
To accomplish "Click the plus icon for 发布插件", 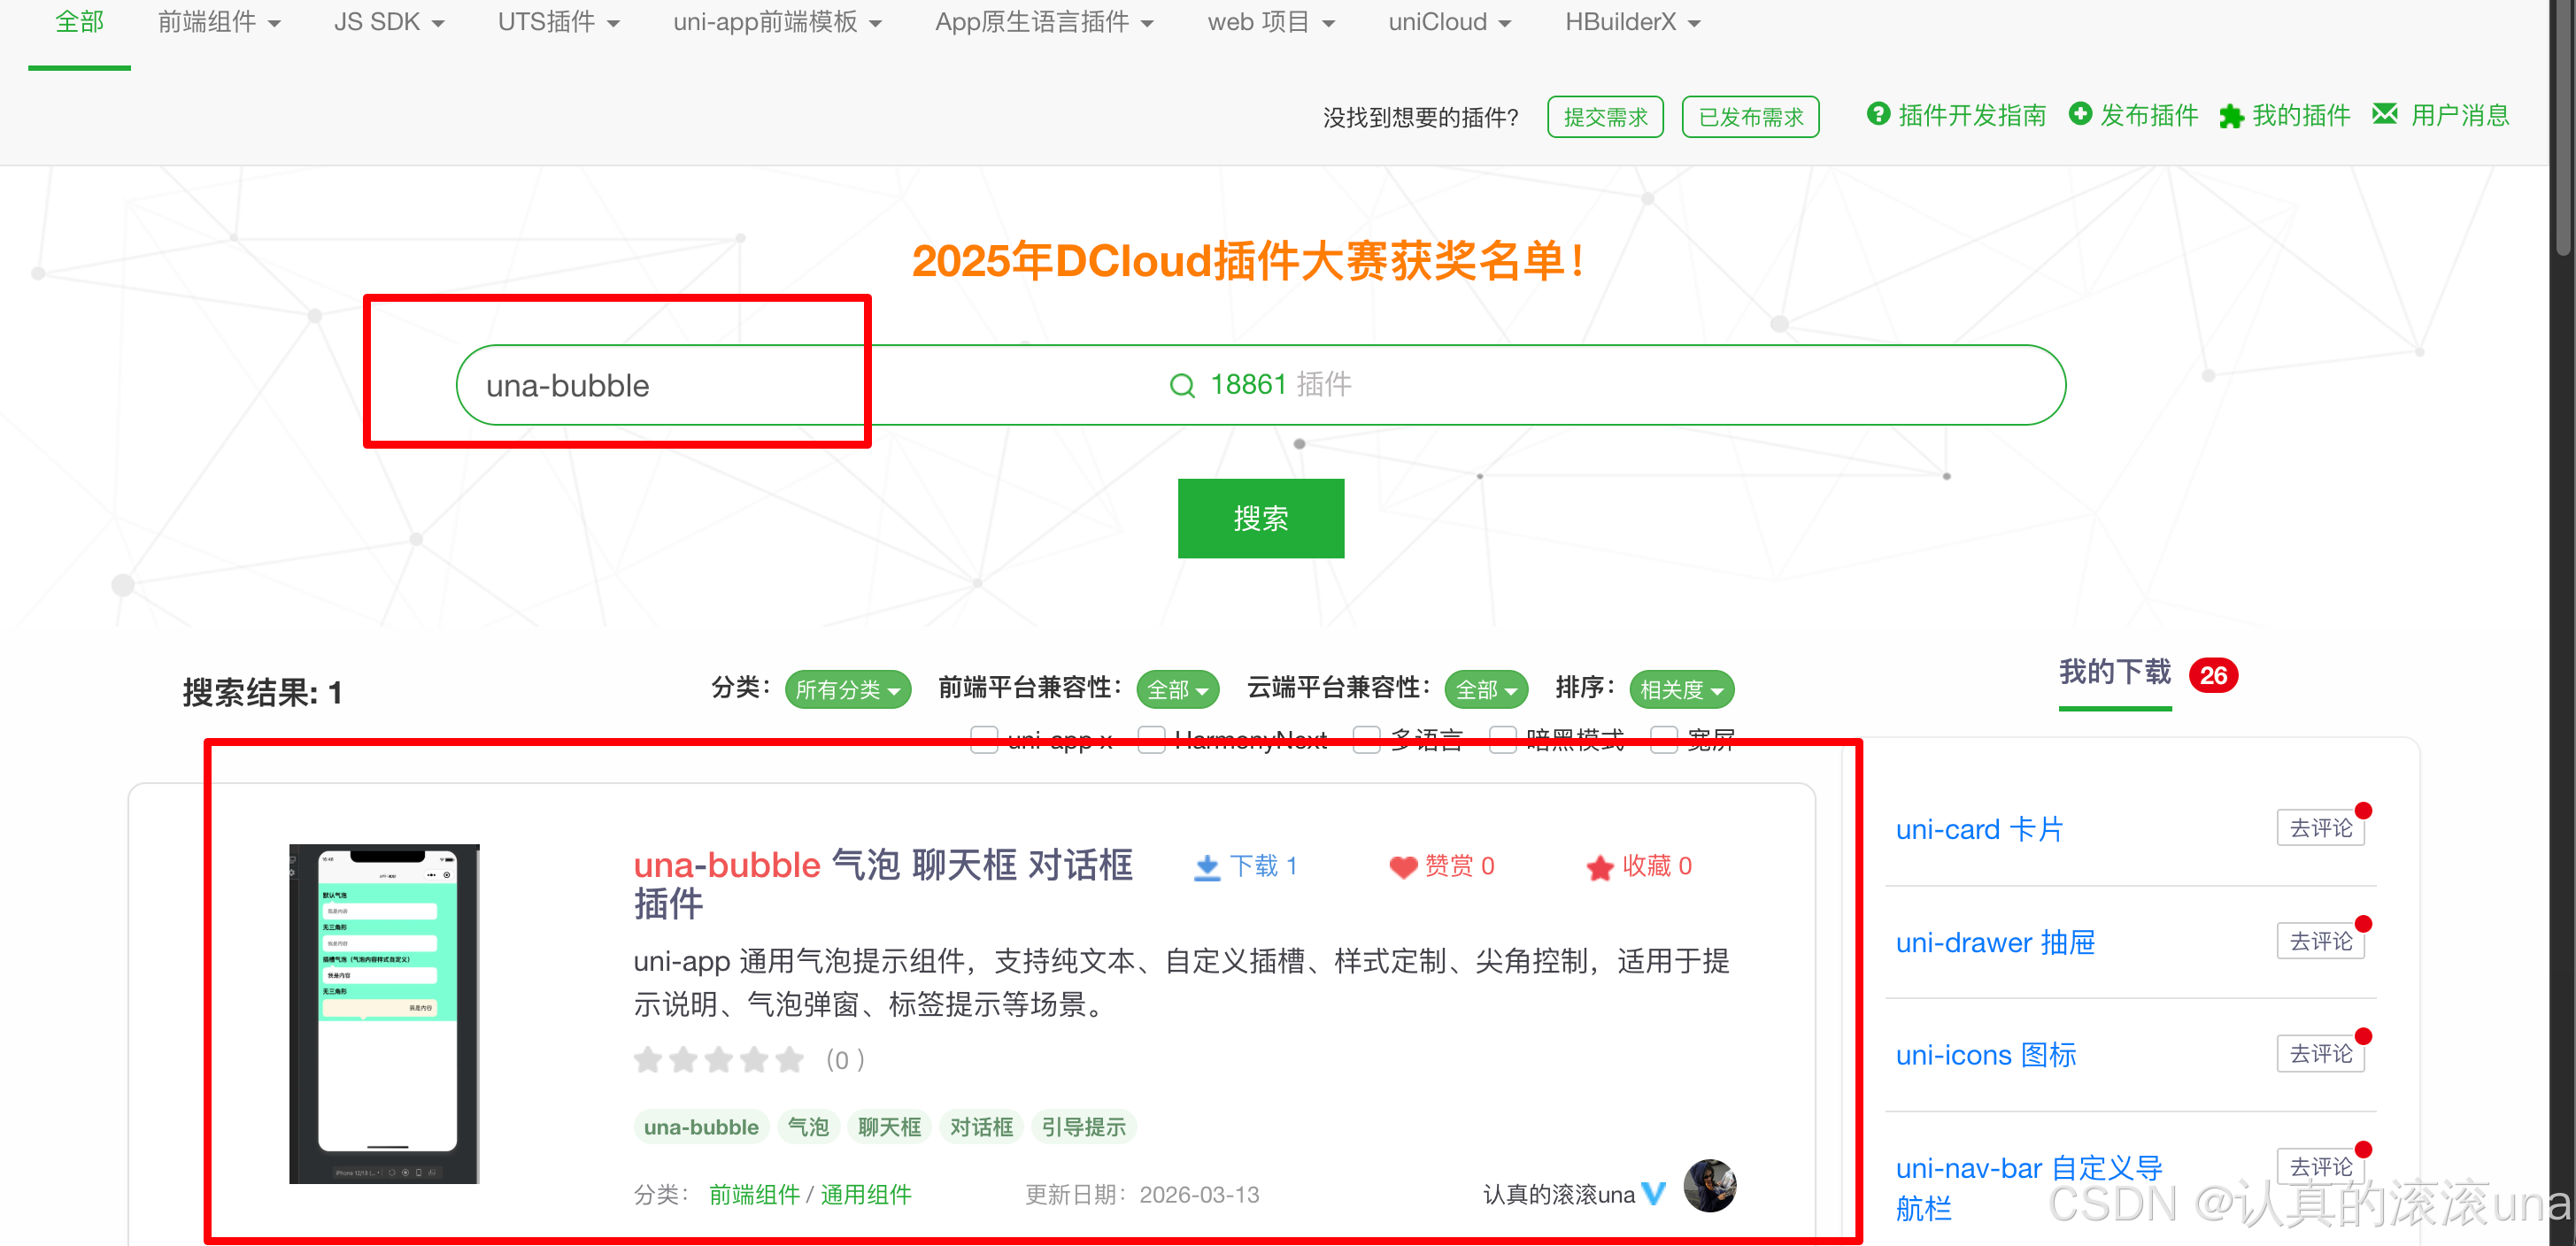I will pyautogui.click(x=2080, y=114).
